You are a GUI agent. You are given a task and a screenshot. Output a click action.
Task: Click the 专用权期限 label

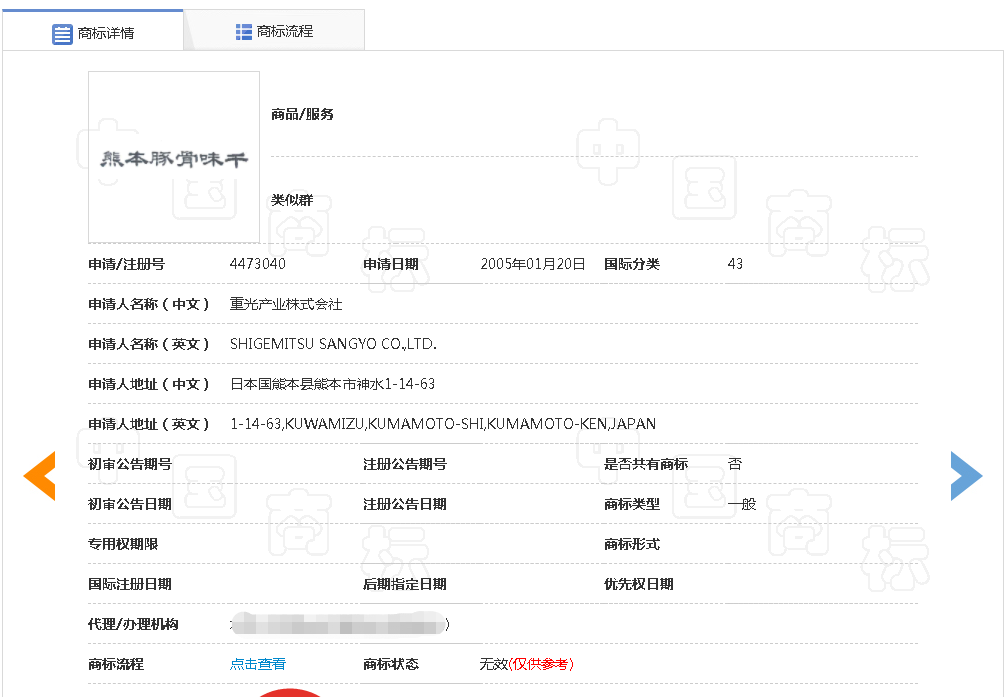click(122, 544)
